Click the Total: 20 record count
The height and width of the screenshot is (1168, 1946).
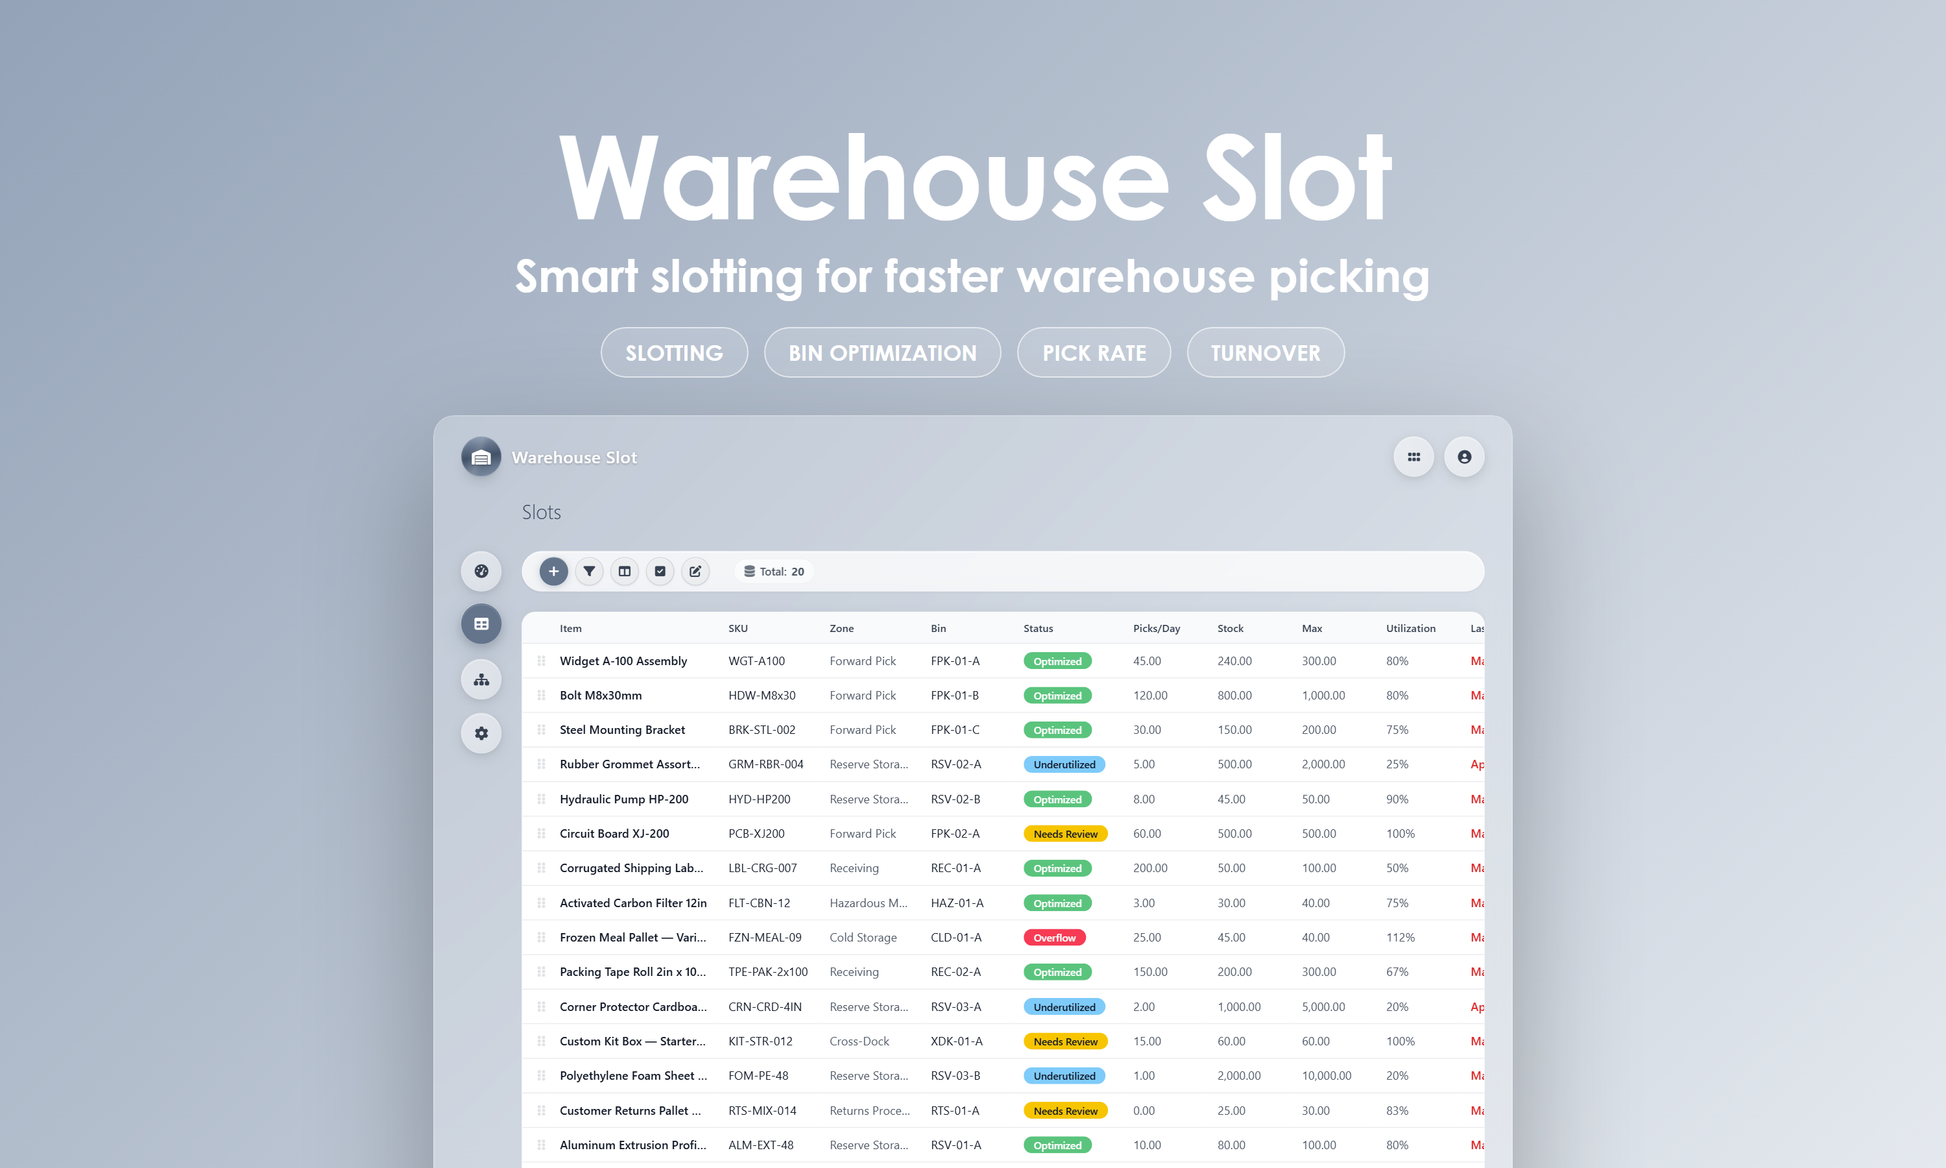[774, 572]
